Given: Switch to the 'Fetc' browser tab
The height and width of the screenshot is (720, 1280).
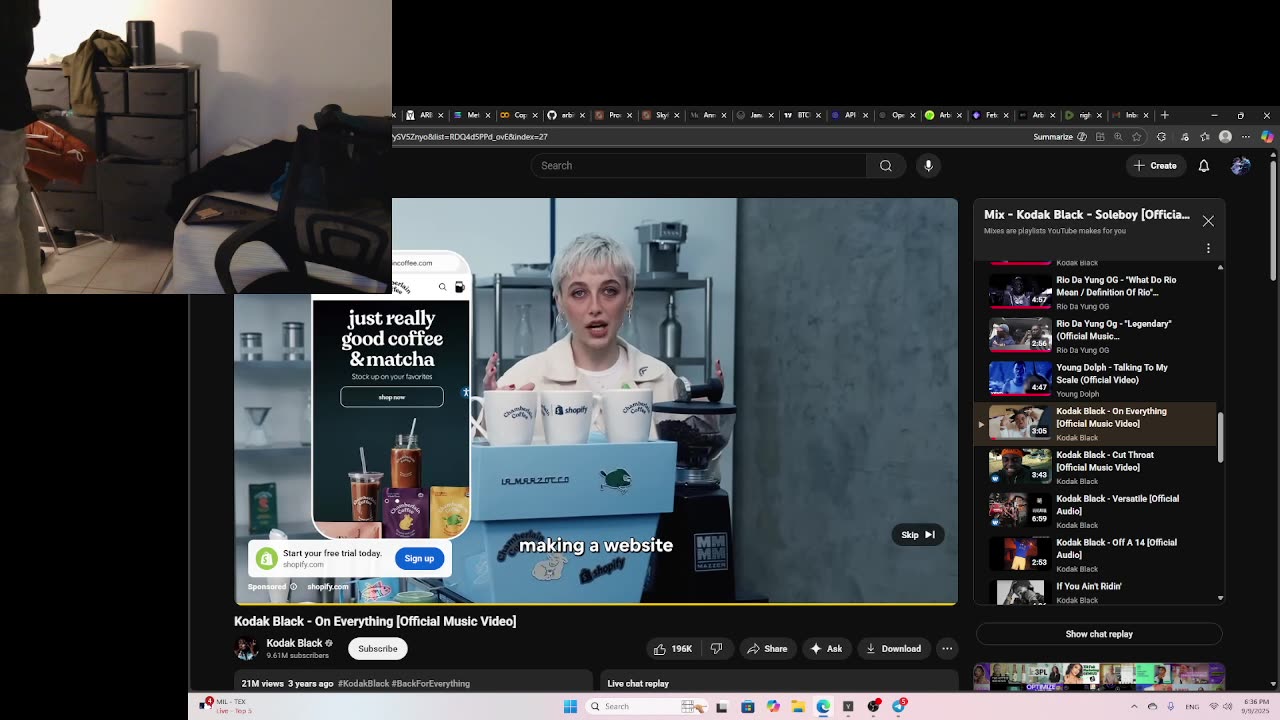Looking at the screenshot, I should [989, 115].
